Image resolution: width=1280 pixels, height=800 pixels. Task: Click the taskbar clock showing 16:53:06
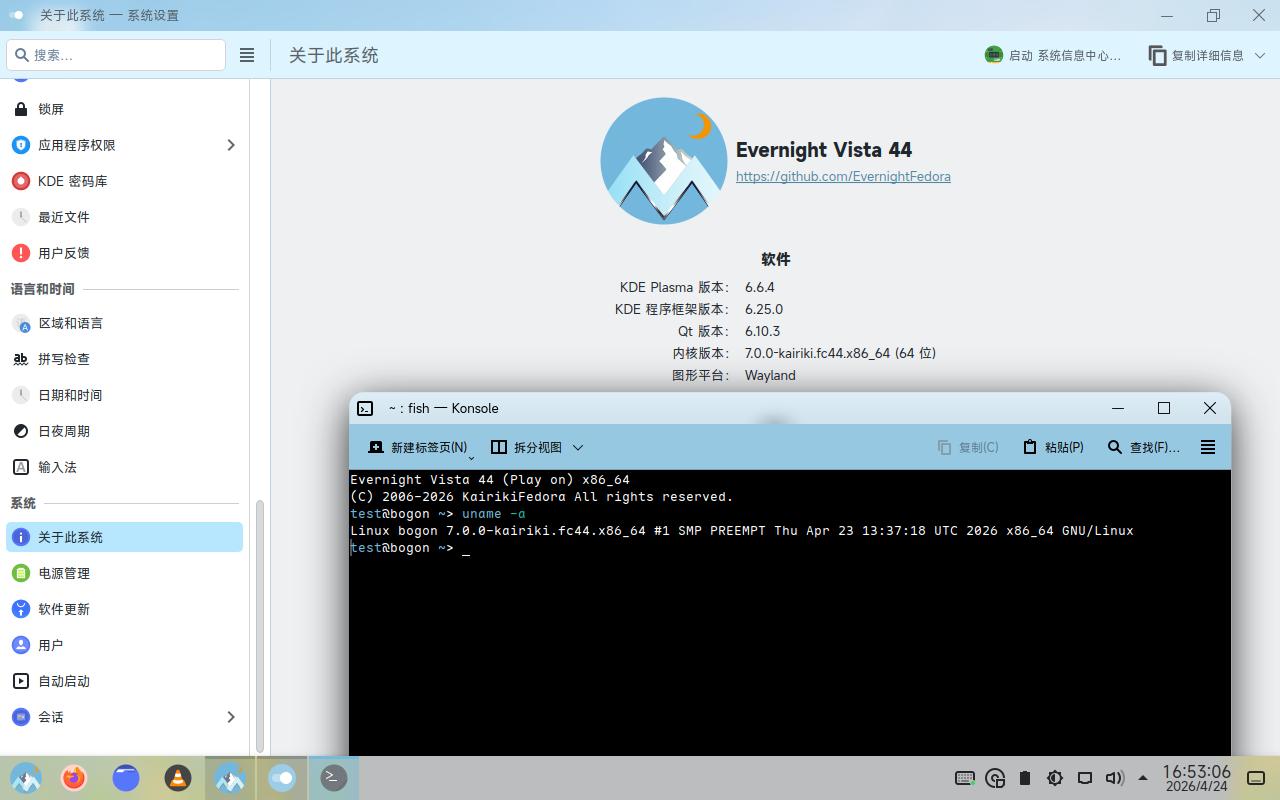click(1196, 778)
